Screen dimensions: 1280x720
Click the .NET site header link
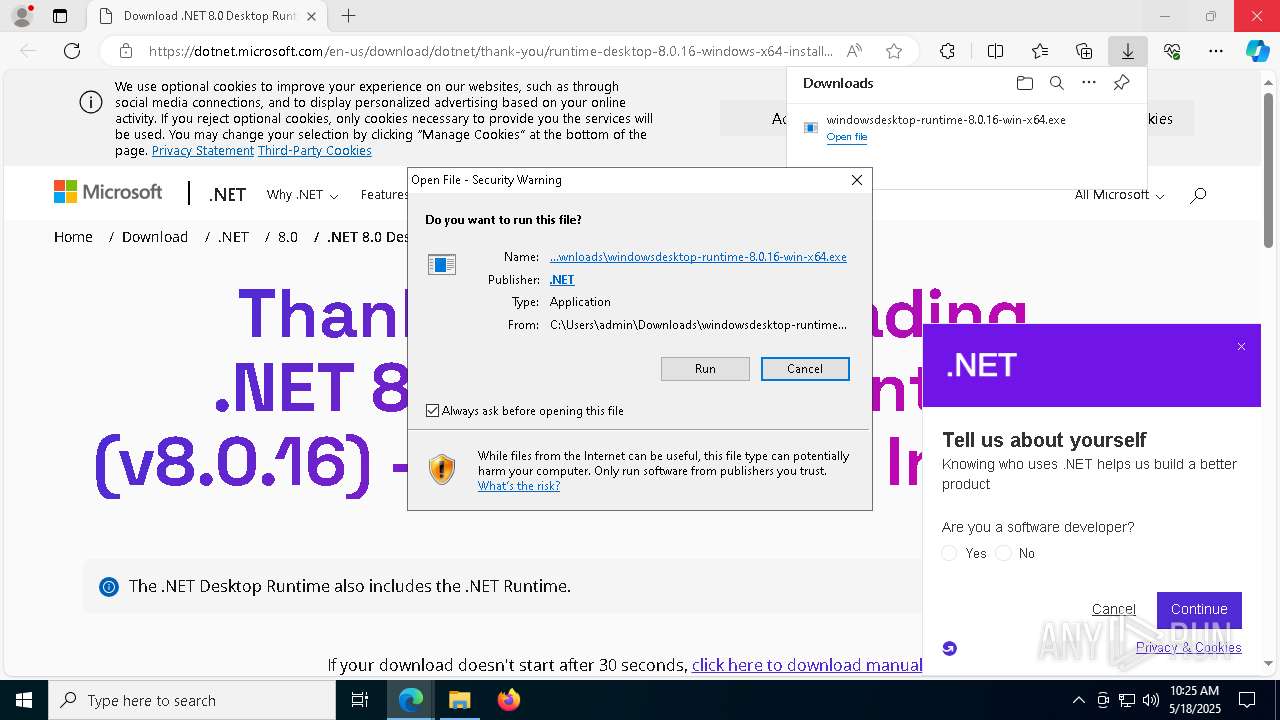point(227,195)
